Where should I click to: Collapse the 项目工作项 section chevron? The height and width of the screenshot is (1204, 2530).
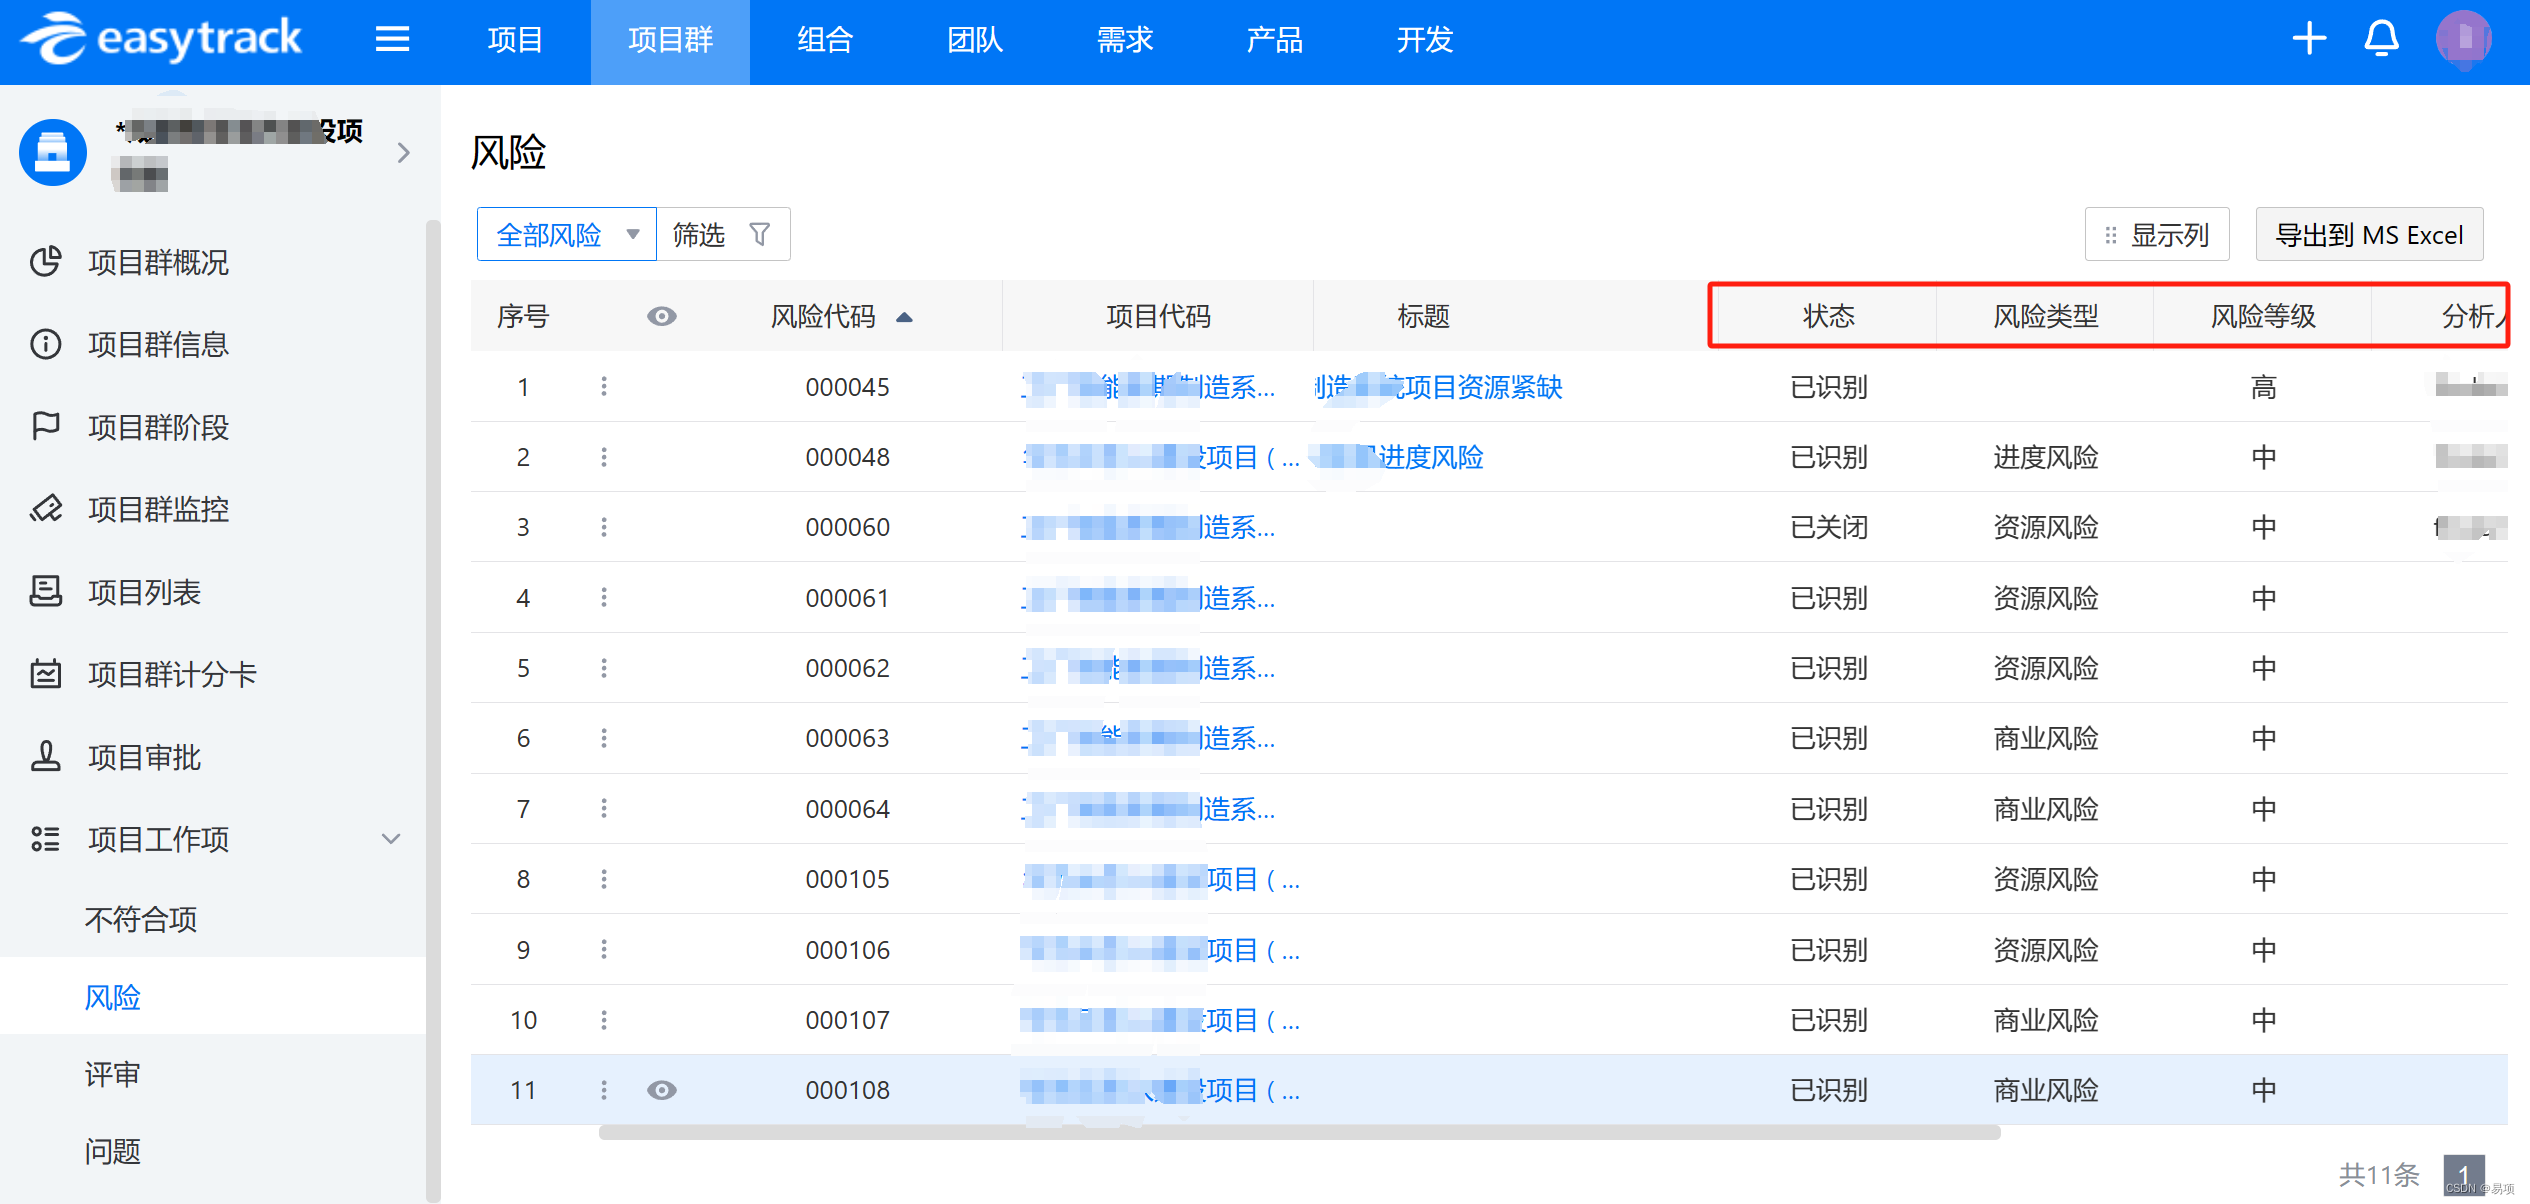tap(391, 839)
